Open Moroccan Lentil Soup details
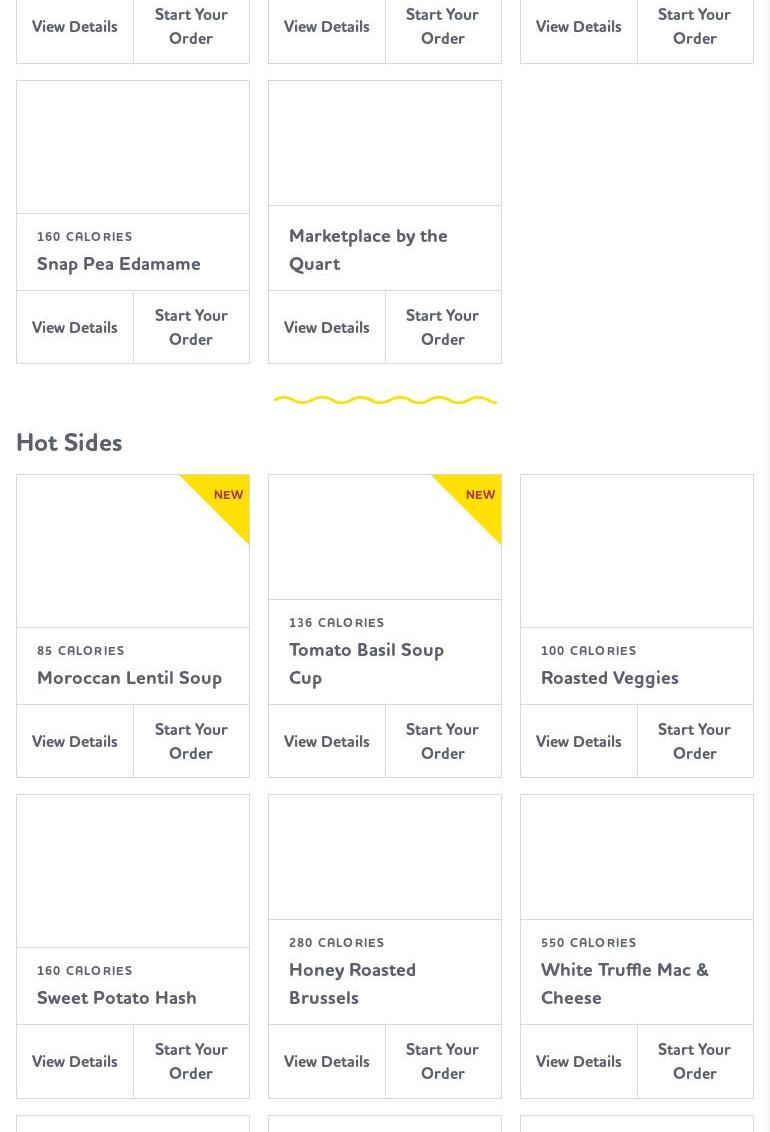The height and width of the screenshot is (1132, 770). click(75, 741)
